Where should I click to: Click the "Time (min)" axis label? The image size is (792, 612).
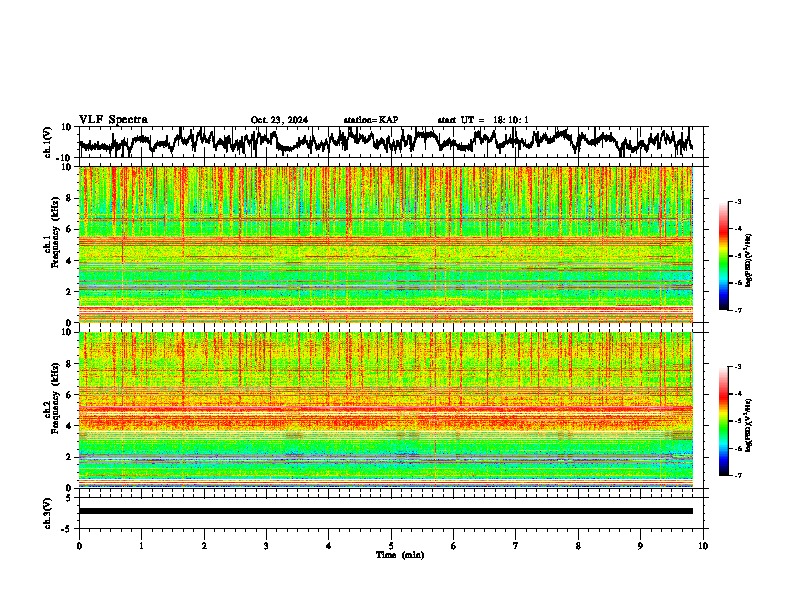pos(400,555)
